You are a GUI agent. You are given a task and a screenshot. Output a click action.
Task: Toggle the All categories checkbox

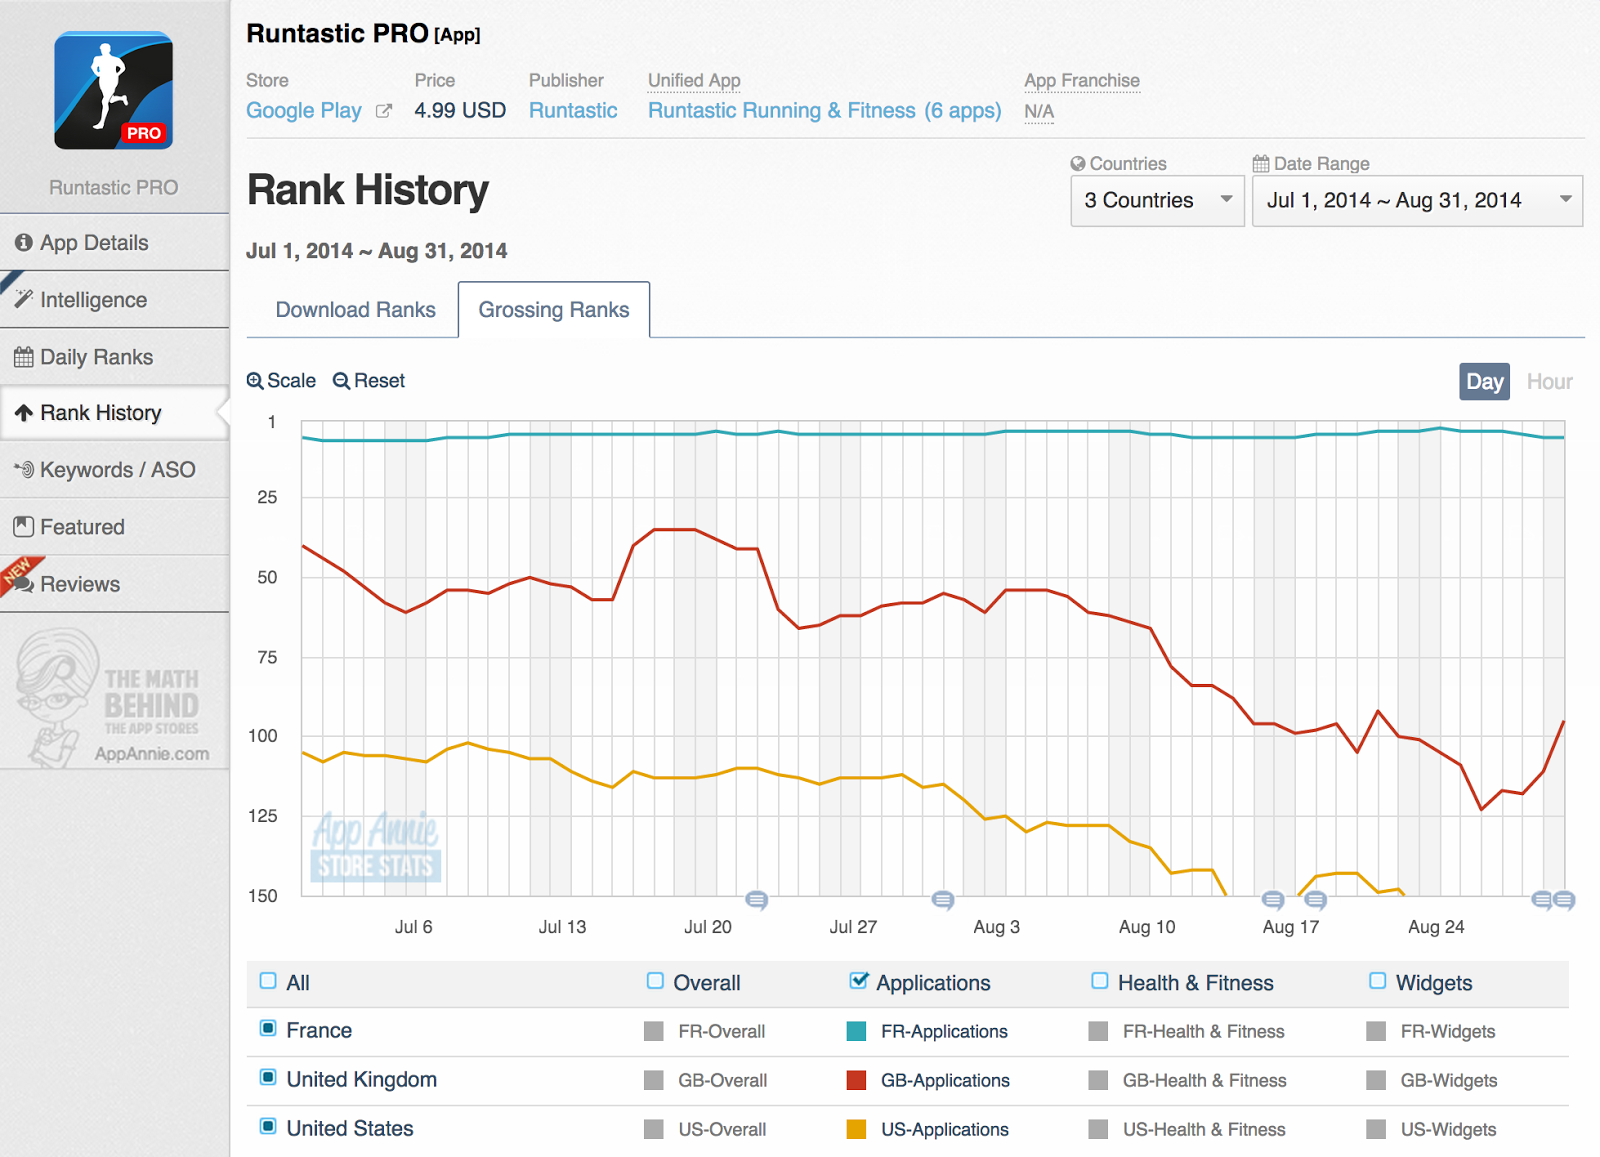(268, 981)
